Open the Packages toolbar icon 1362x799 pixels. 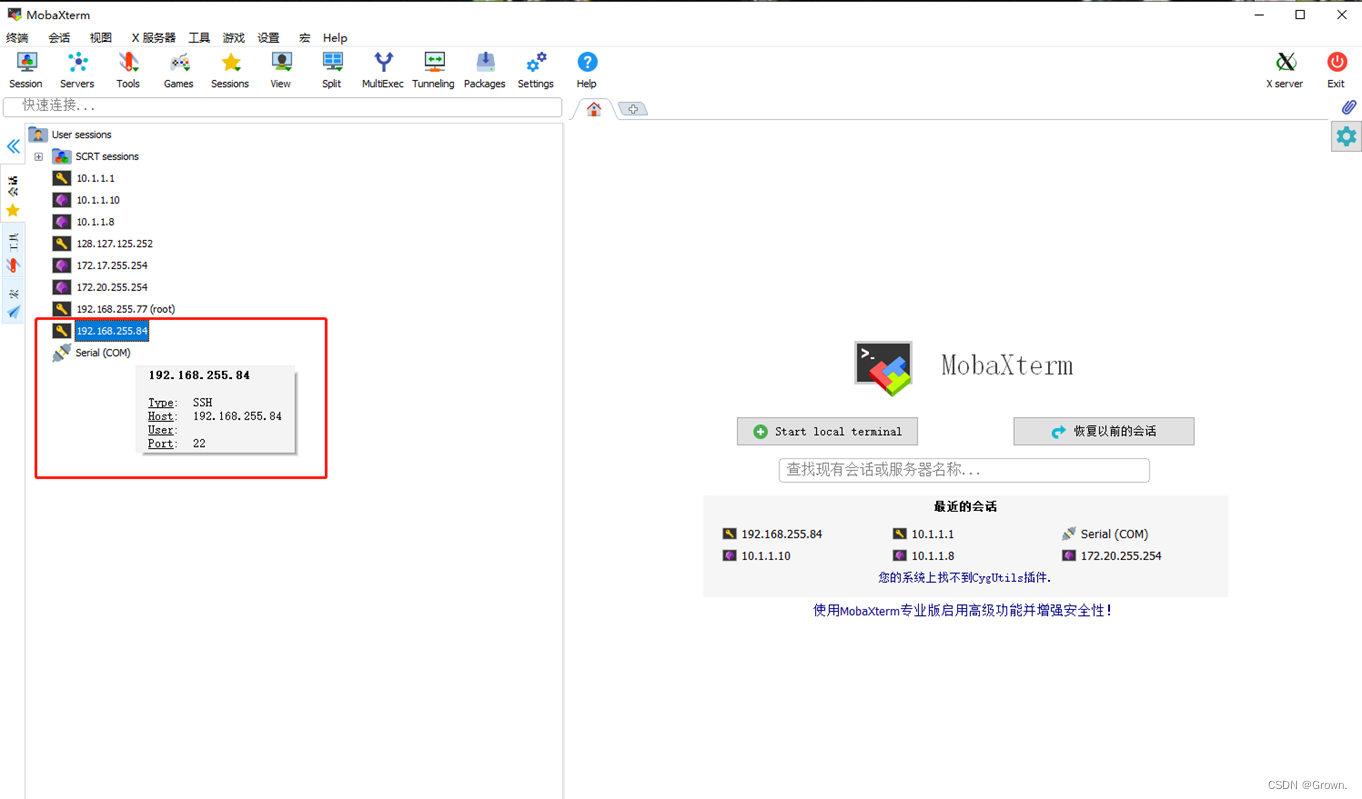pyautogui.click(x=485, y=70)
